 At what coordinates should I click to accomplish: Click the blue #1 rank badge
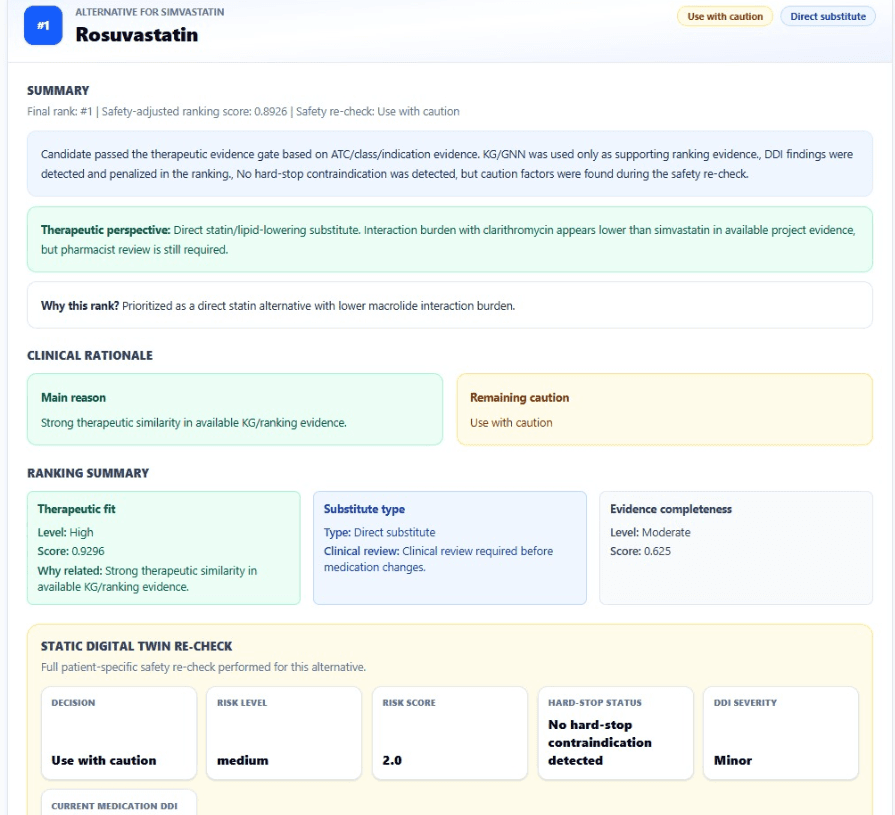(x=43, y=25)
